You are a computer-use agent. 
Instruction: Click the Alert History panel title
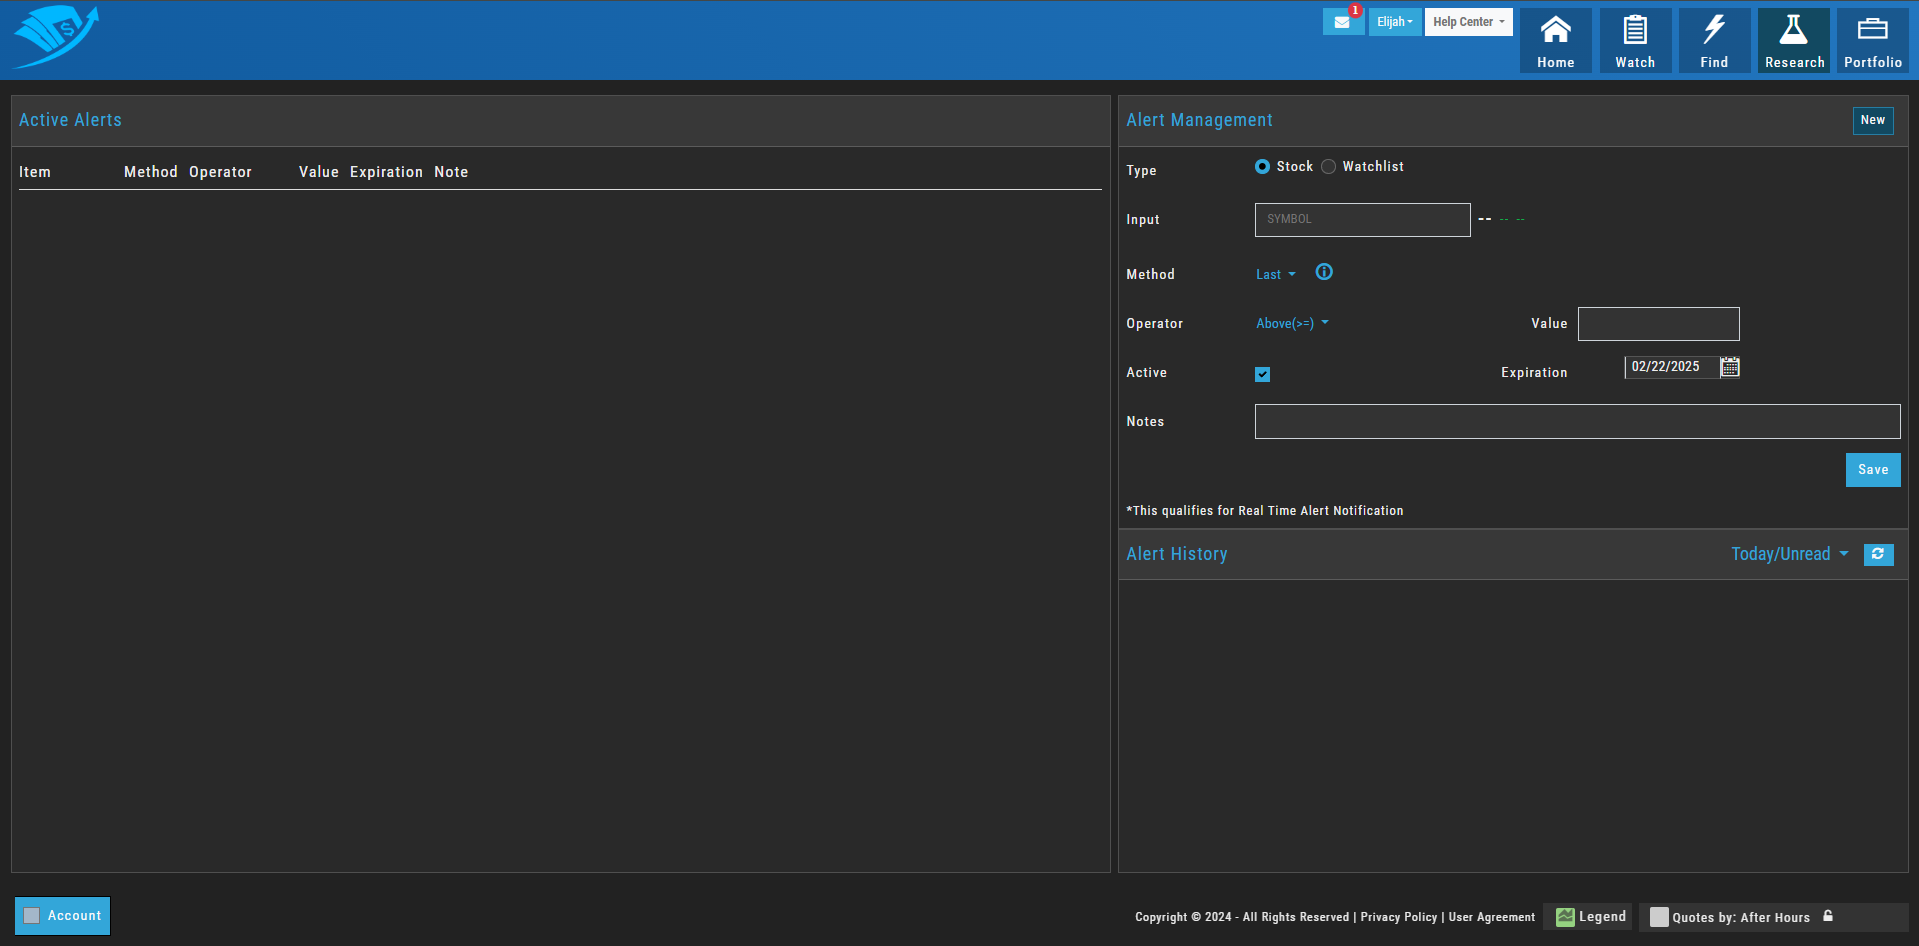coord(1176,554)
